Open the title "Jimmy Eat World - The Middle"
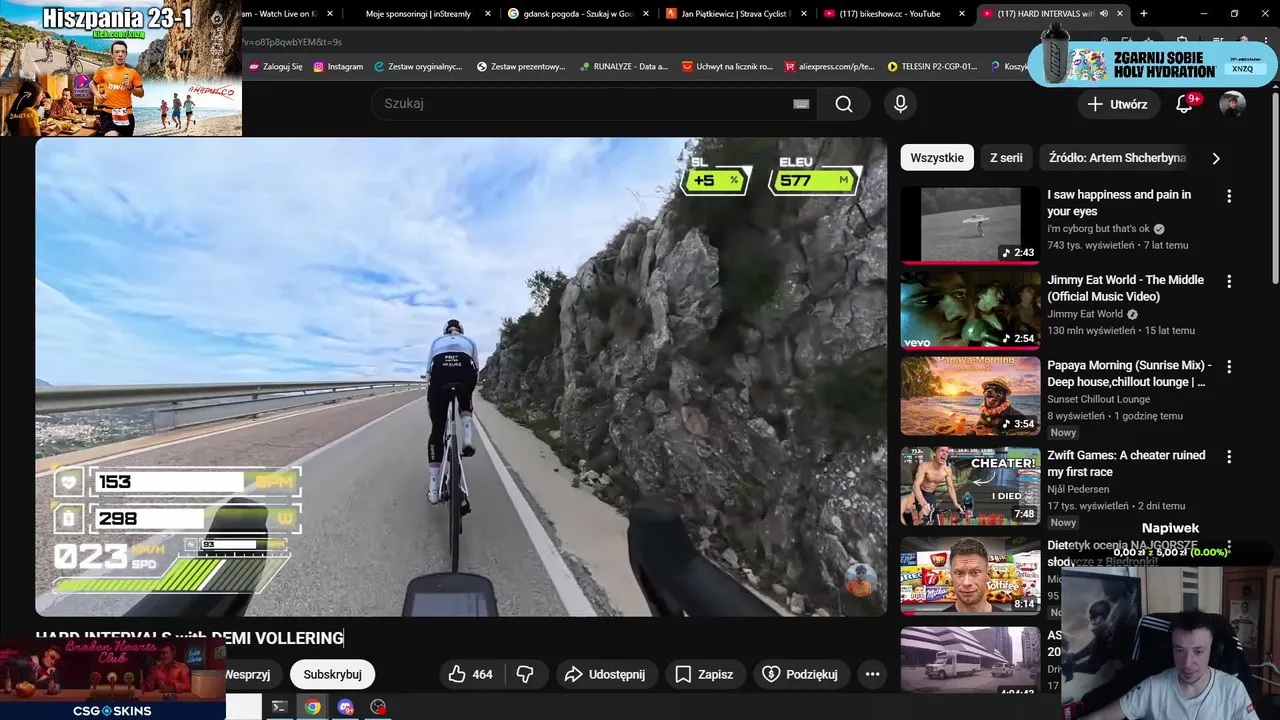1280x720 pixels. tap(1125, 288)
